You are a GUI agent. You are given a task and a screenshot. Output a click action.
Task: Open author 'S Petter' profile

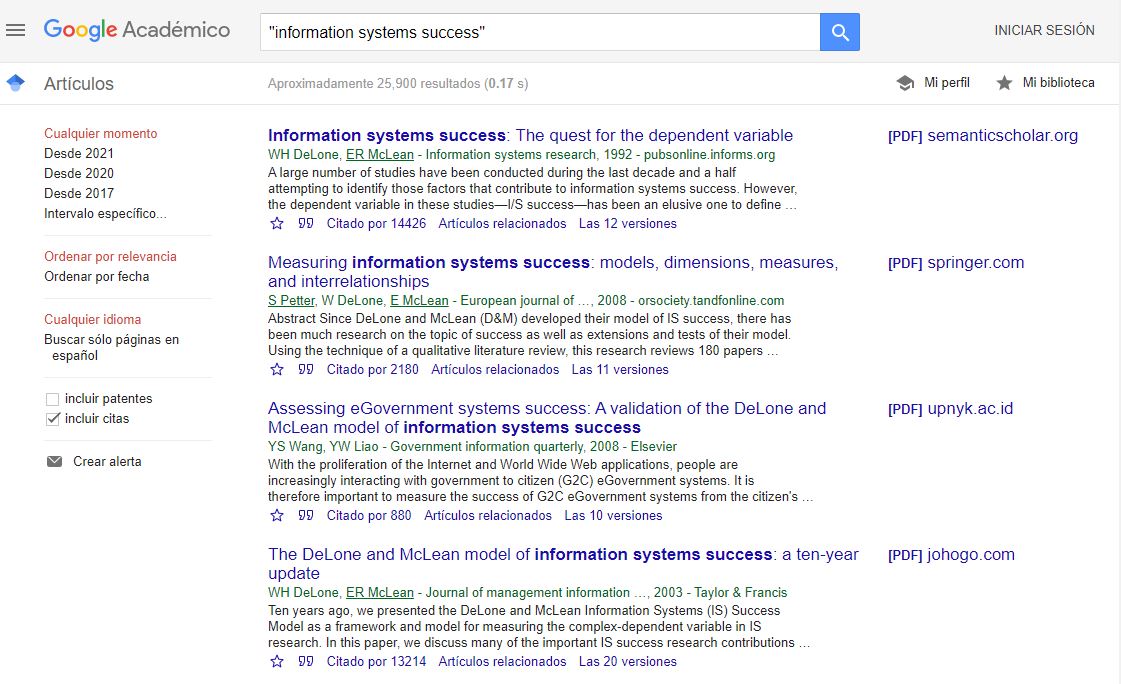pos(291,300)
